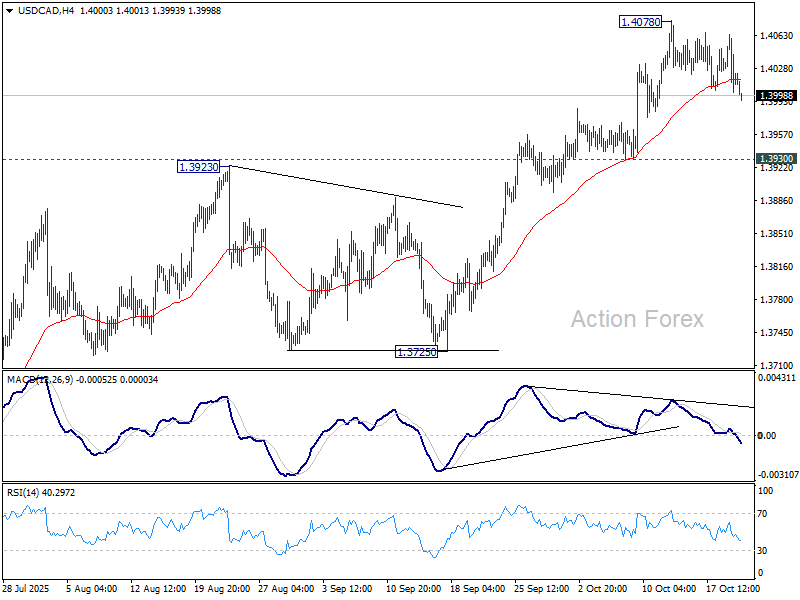The image size is (800, 600).
Task: Click the 3 Sep 12:00 time label
Action: (348, 589)
